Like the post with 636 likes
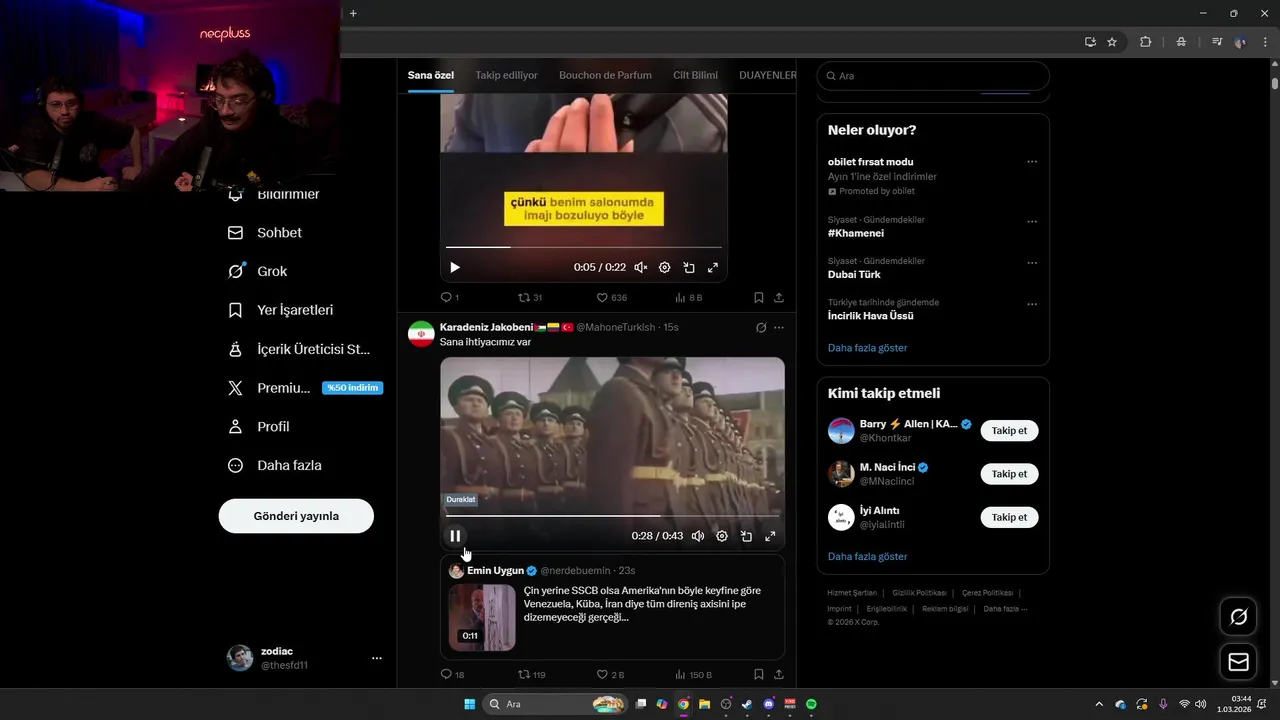This screenshot has height=720, width=1280. click(x=612, y=298)
